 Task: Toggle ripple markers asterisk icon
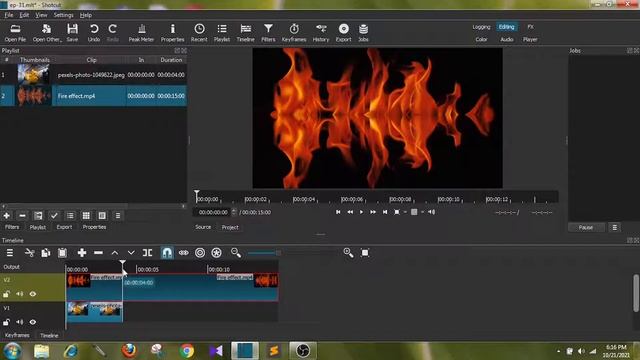pyautogui.click(x=216, y=253)
